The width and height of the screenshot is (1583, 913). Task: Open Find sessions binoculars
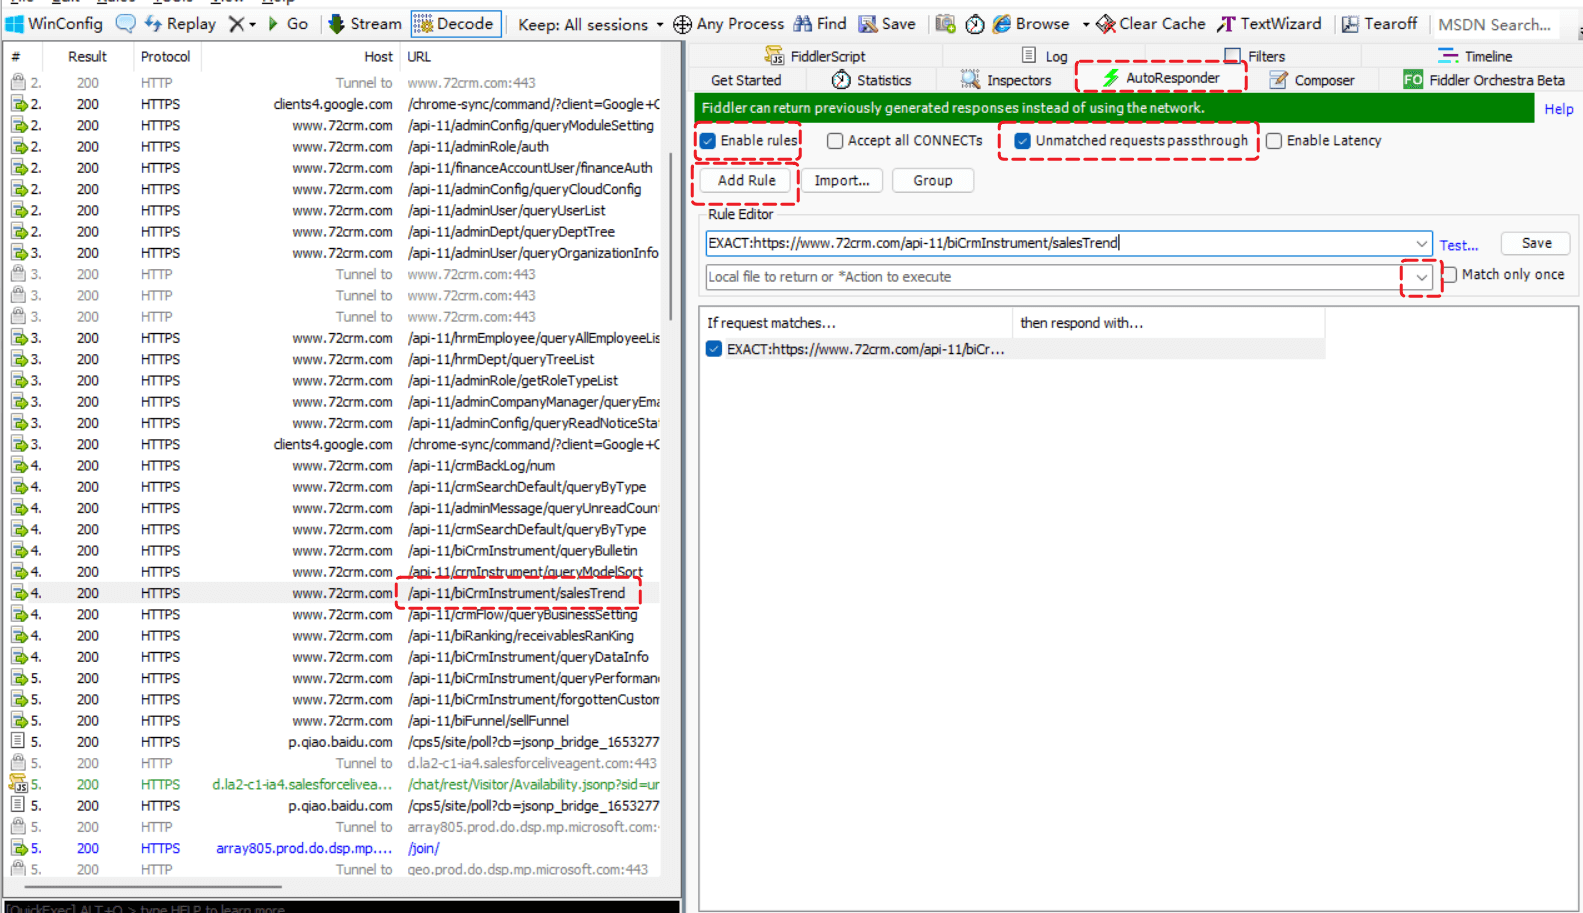click(819, 23)
